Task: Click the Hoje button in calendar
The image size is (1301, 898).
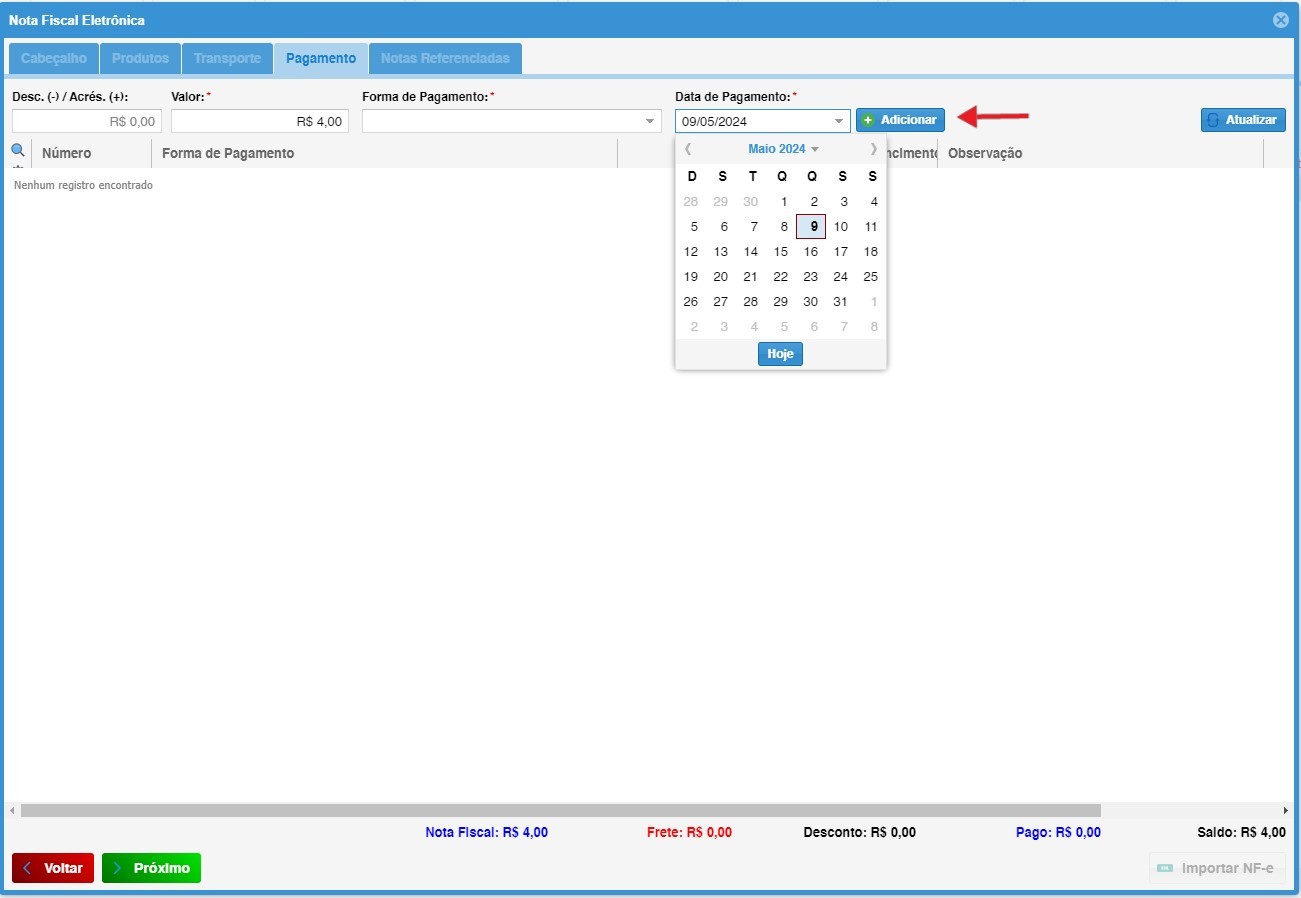Action: click(x=780, y=354)
